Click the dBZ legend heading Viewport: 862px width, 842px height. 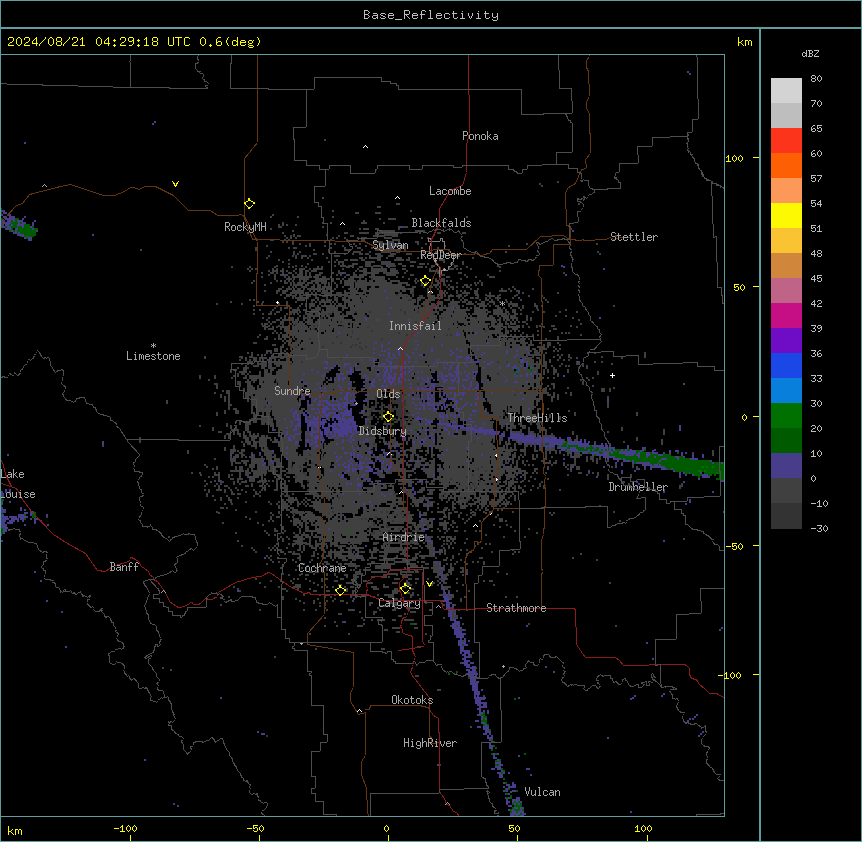(x=810, y=53)
